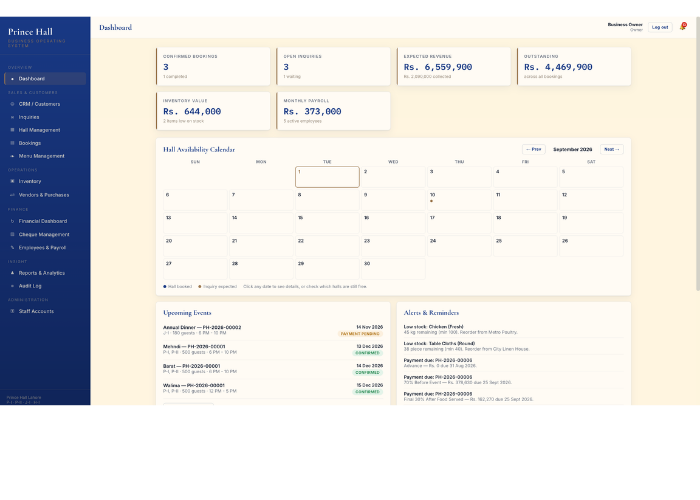The width and height of the screenshot is (700, 500).
Task: Open Staff Accounts administration
Action: pyautogui.click(x=45, y=311)
